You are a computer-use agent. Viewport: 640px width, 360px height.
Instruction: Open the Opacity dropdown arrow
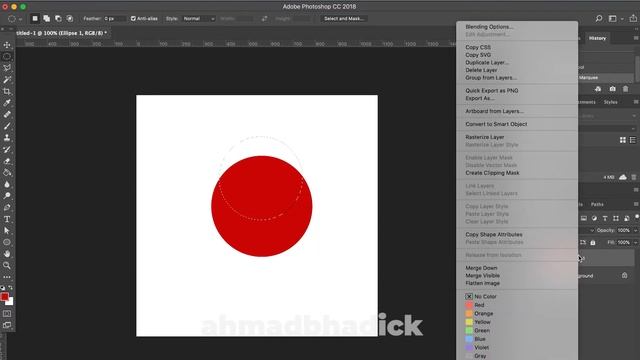(x=635, y=231)
